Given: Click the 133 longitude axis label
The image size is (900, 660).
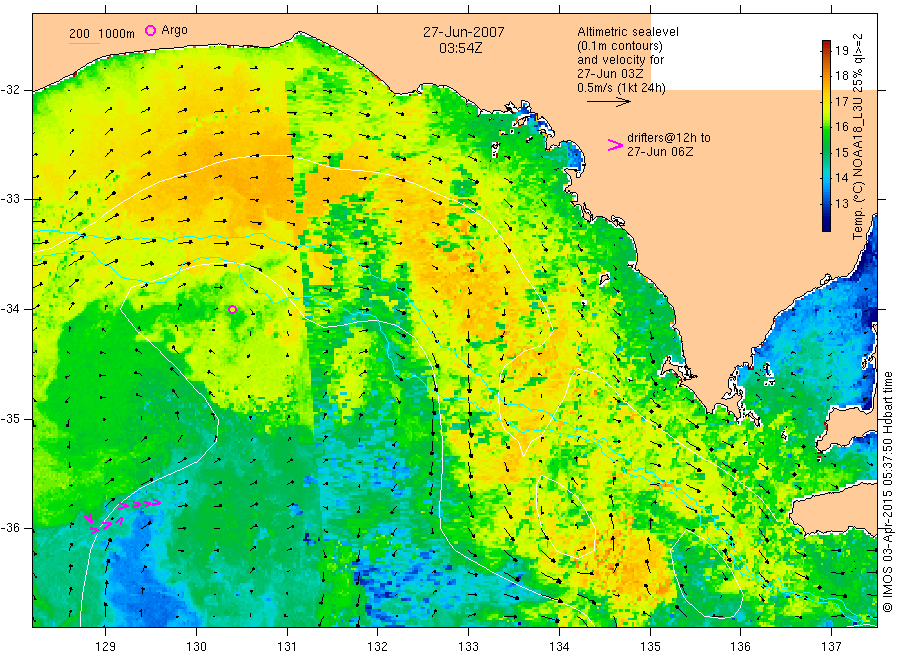Looking at the screenshot, I should point(468,647).
